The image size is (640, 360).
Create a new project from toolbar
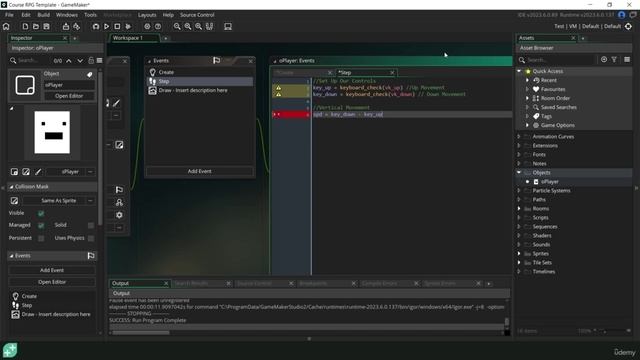coord(25,27)
